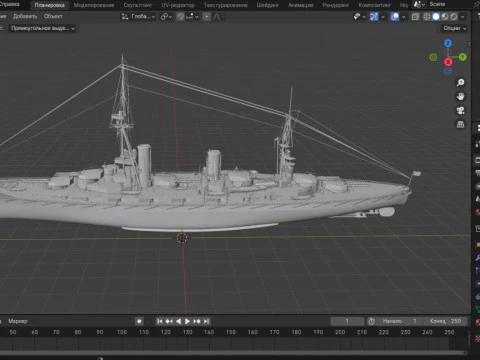The height and width of the screenshot is (360, 480).
Task: Click the 3D cursor at origin
Action: (182, 238)
